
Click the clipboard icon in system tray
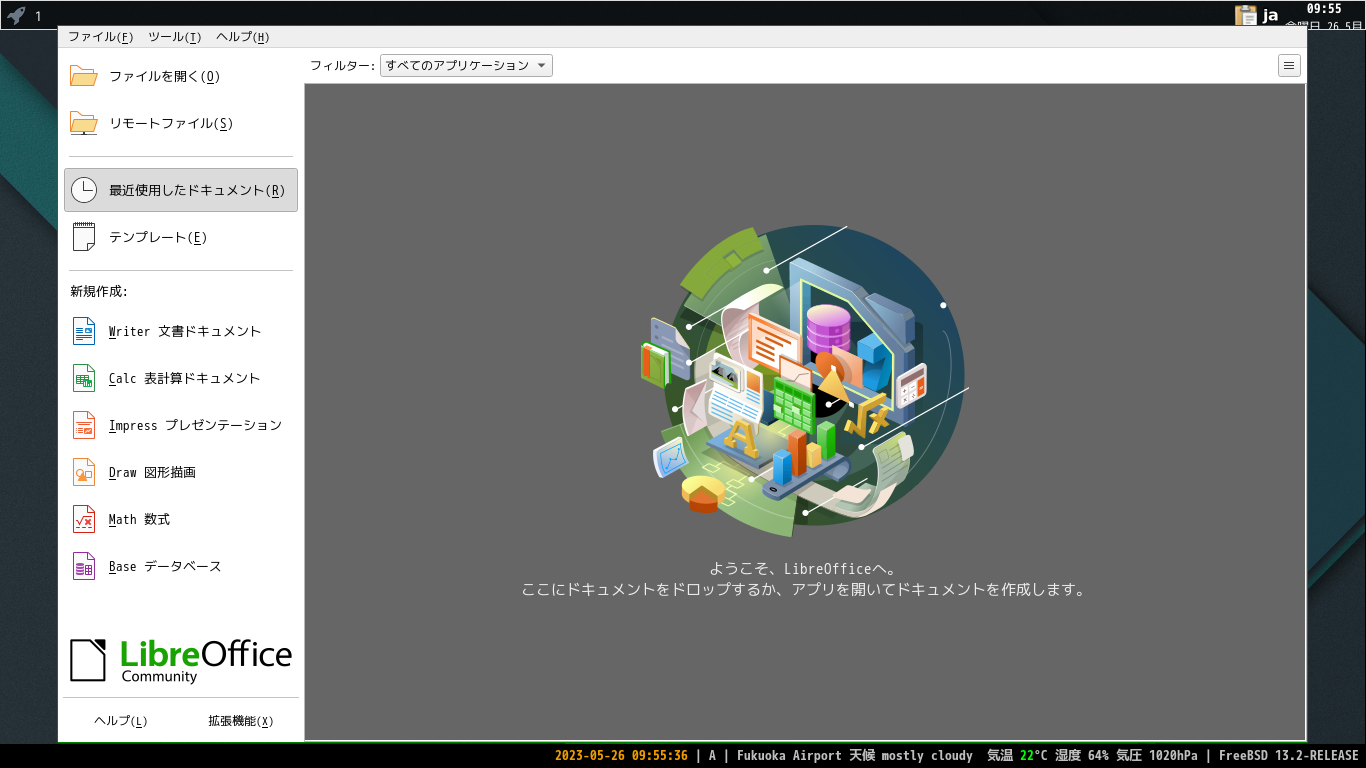1245,15
